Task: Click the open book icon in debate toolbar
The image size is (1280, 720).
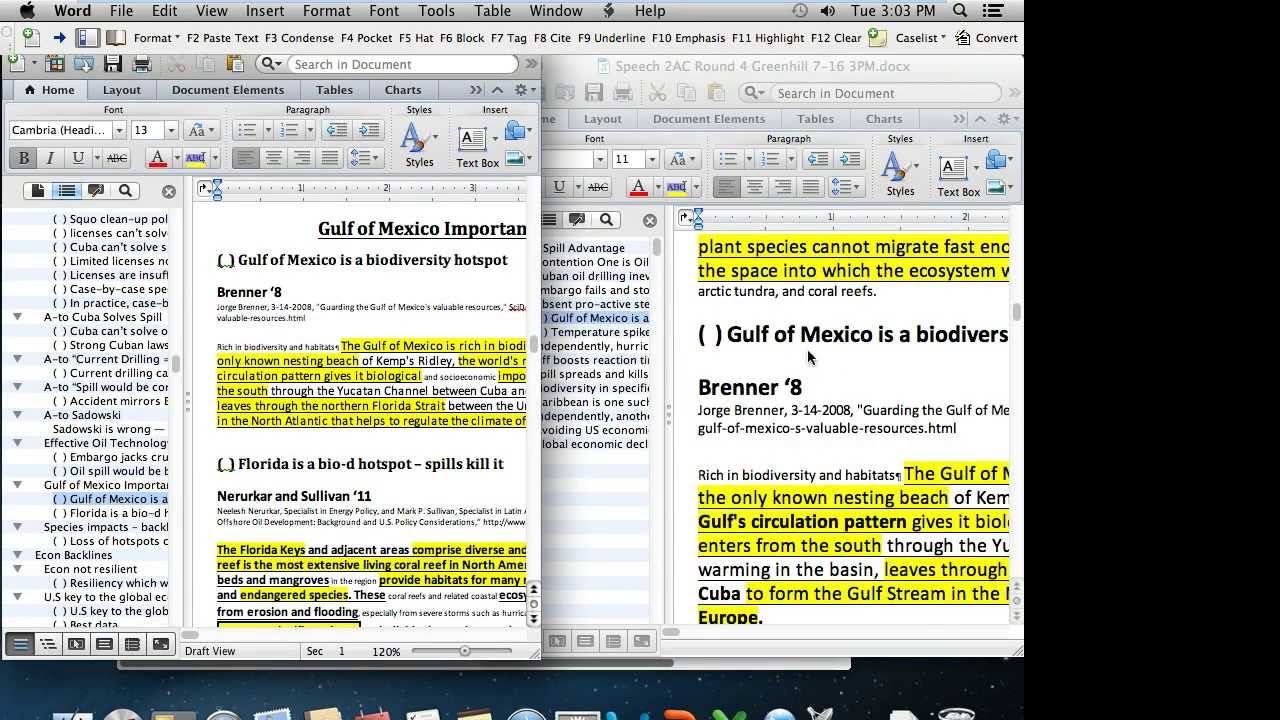Action: click(x=116, y=38)
